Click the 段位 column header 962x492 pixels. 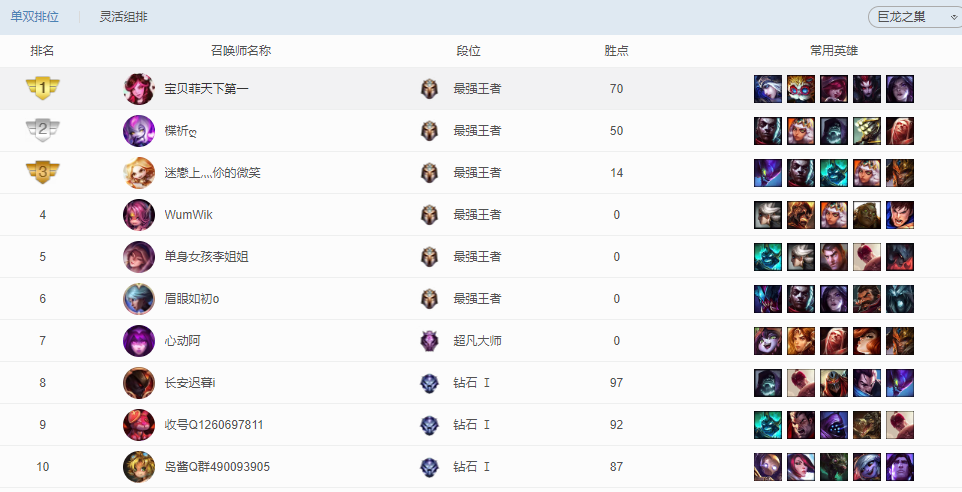[x=468, y=51]
